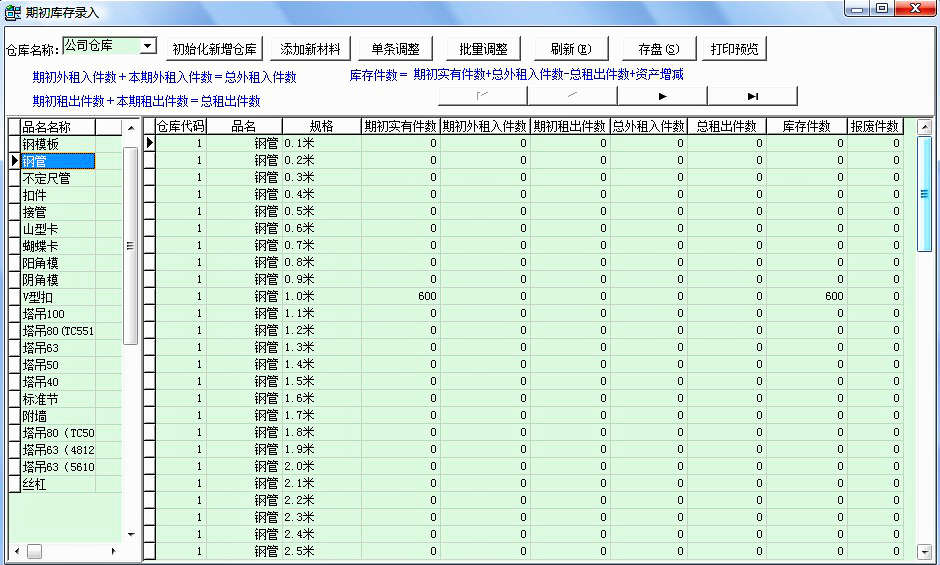Select 扣件 in the product list
The height and width of the screenshot is (565, 940).
(58, 195)
